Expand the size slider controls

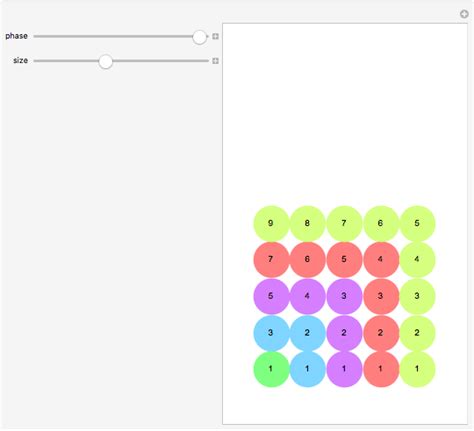pyautogui.click(x=215, y=61)
